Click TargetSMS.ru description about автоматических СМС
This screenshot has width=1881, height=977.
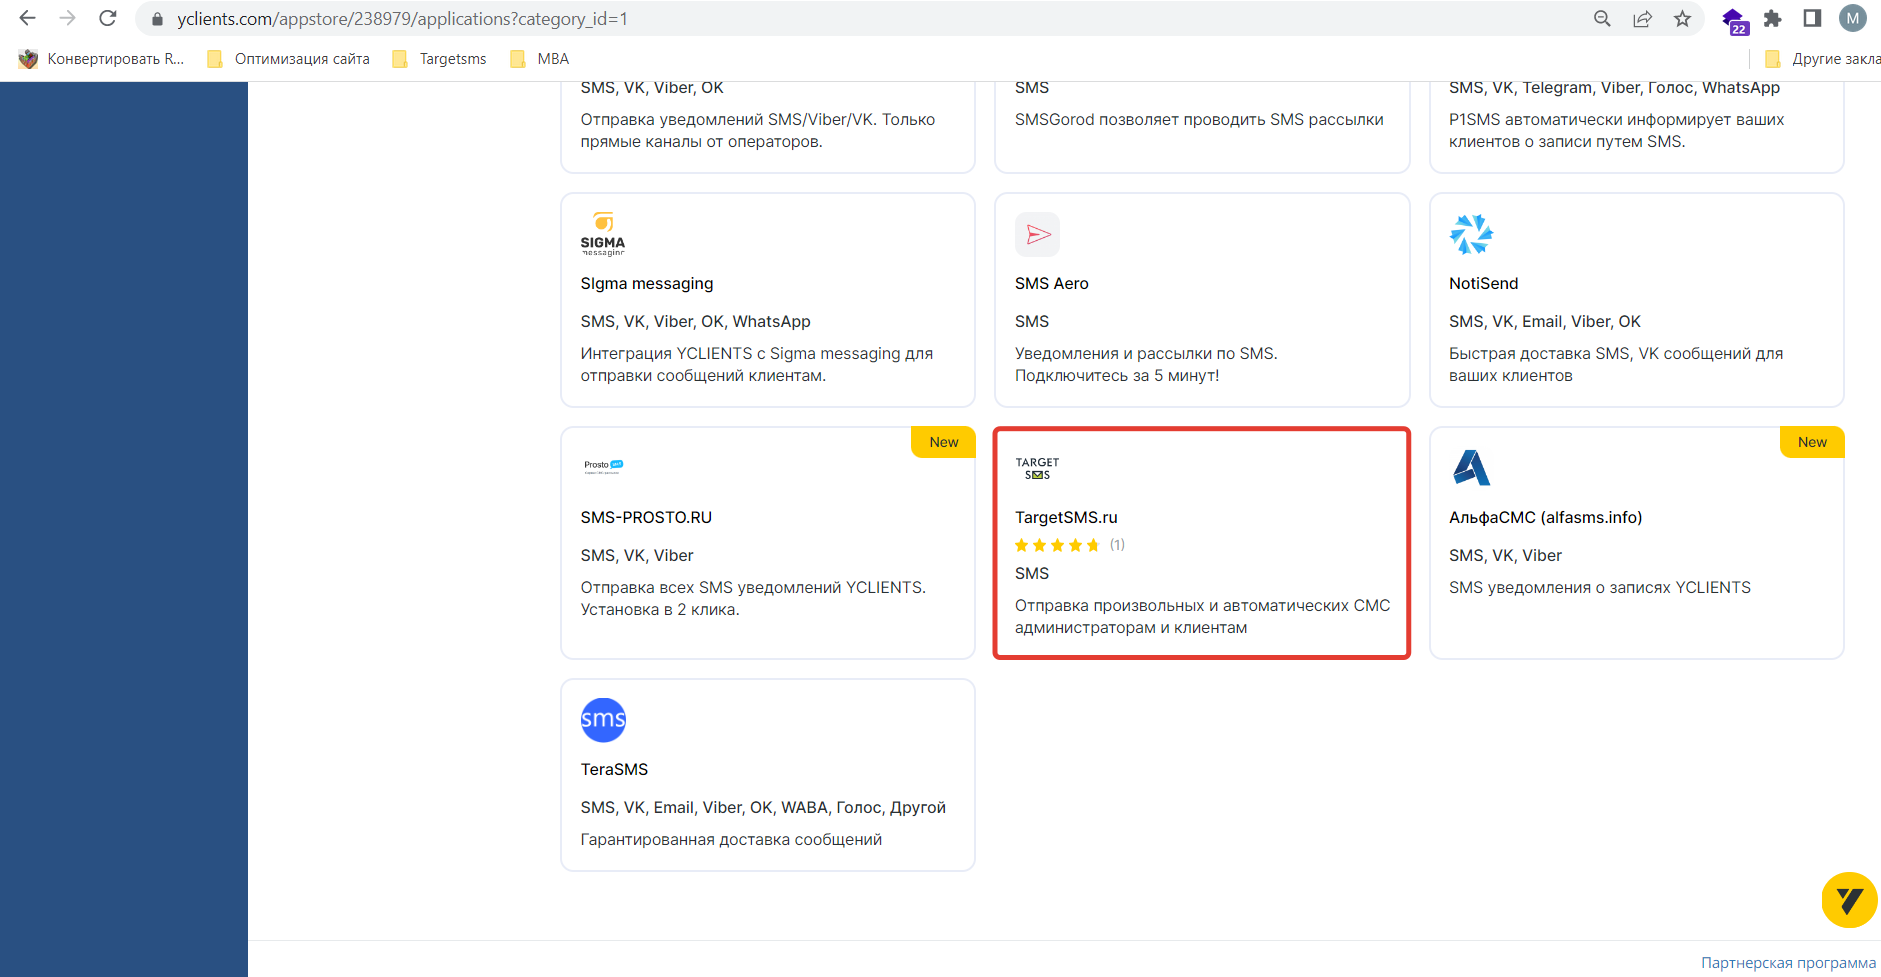click(1202, 617)
